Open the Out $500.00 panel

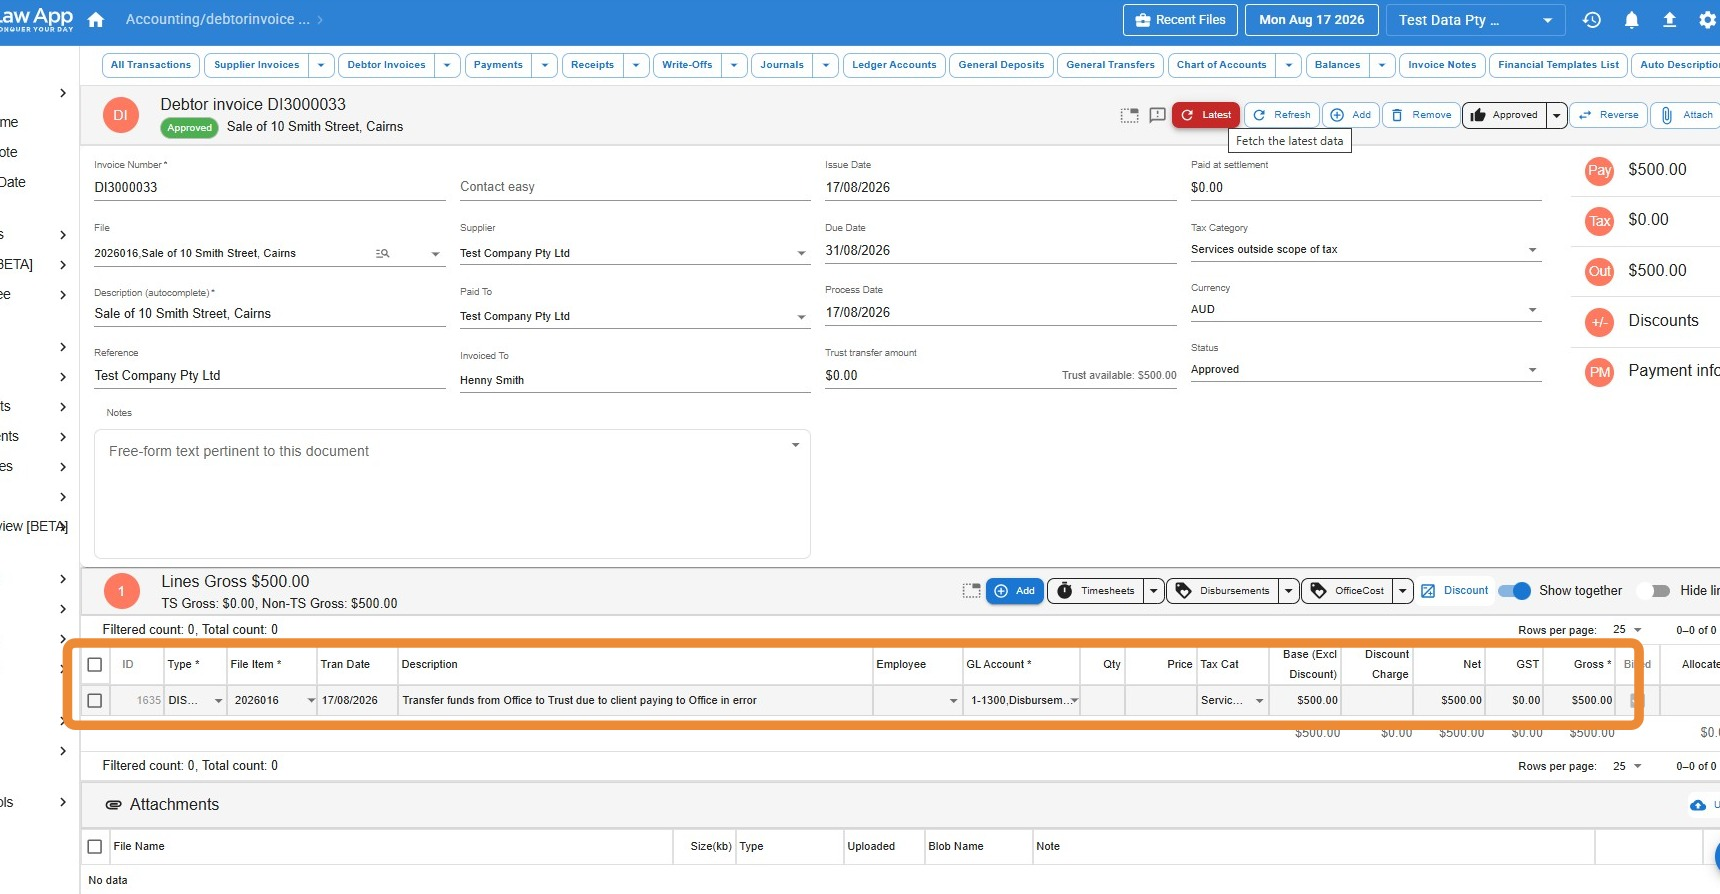coord(1645,271)
